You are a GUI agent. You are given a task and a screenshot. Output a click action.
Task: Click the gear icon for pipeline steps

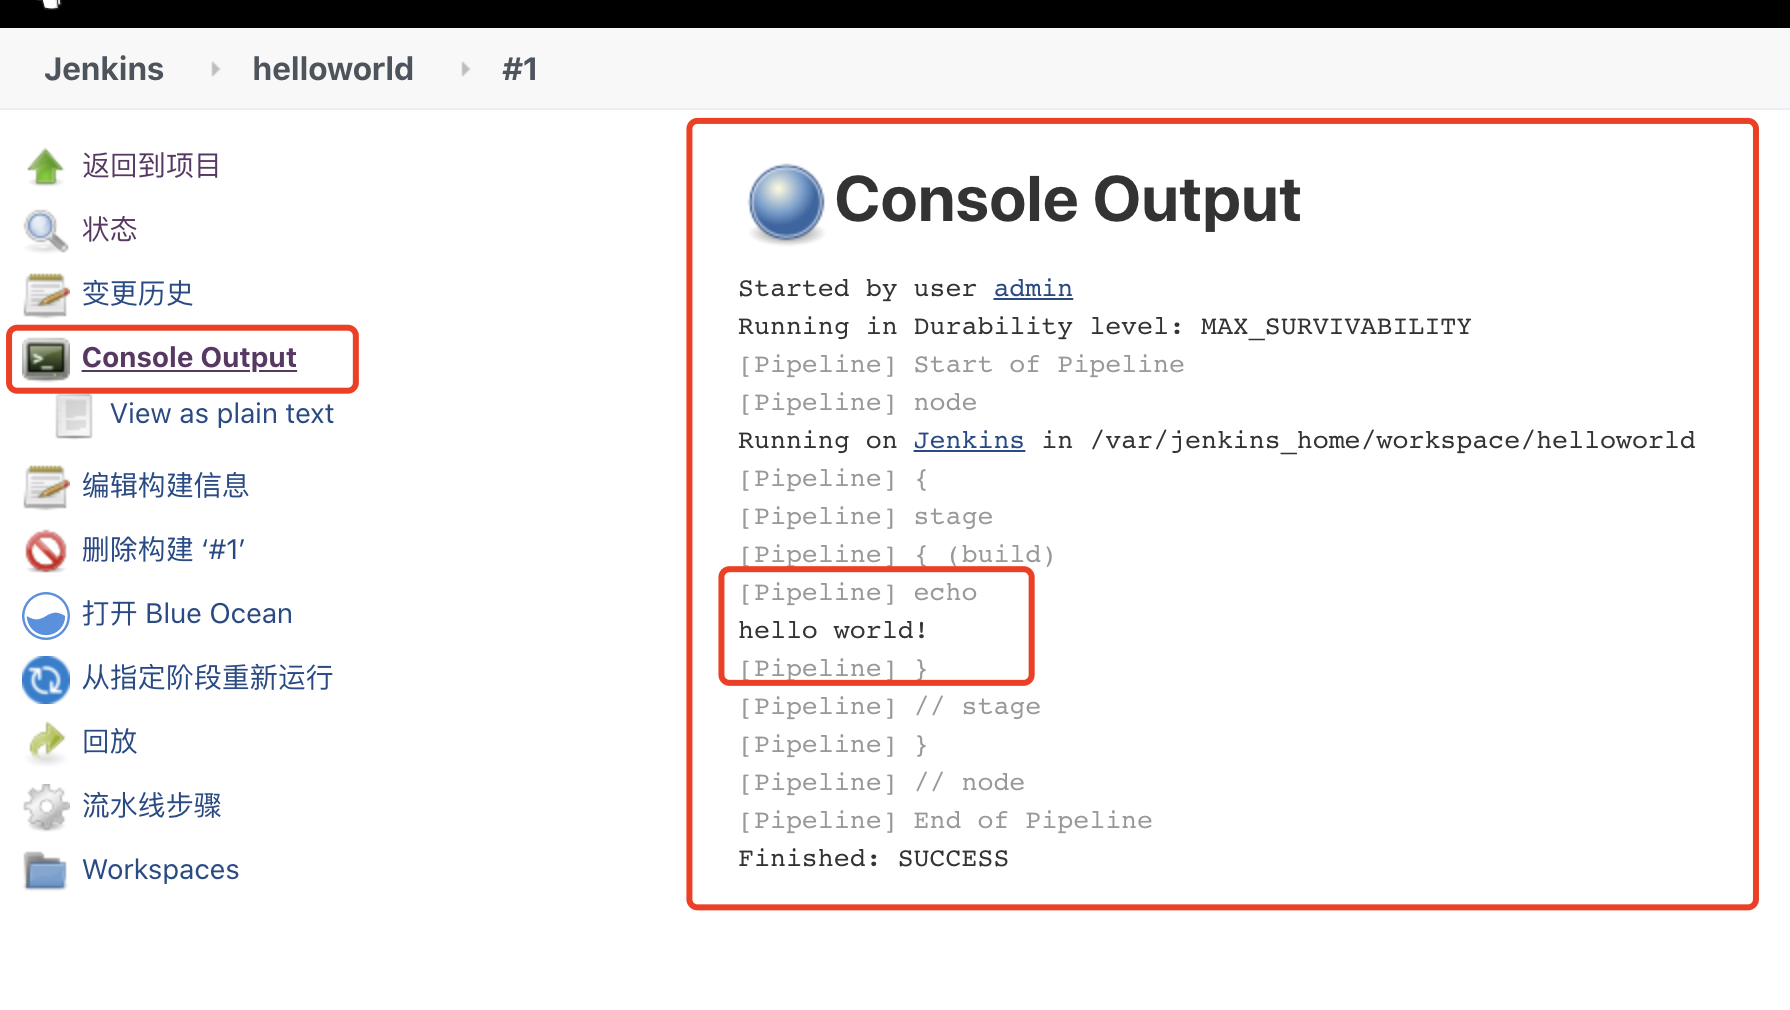(46, 807)
